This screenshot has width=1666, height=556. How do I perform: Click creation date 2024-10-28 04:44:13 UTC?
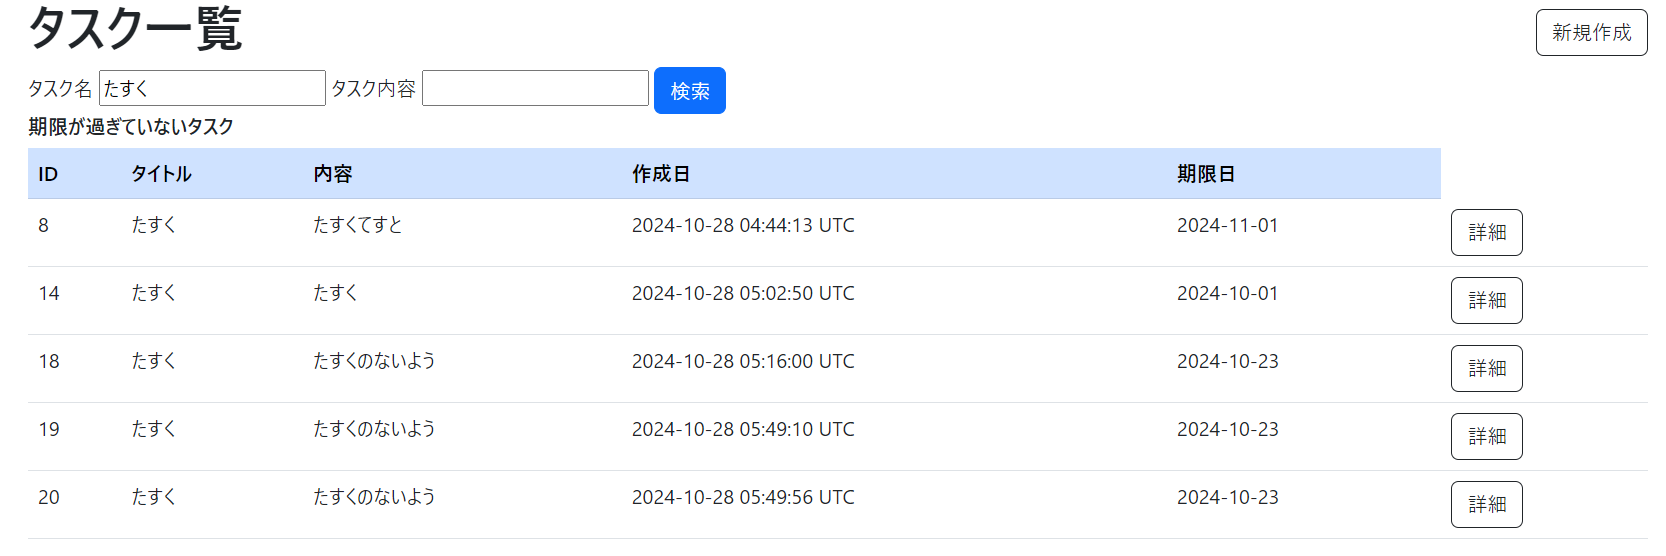point(743,225)
